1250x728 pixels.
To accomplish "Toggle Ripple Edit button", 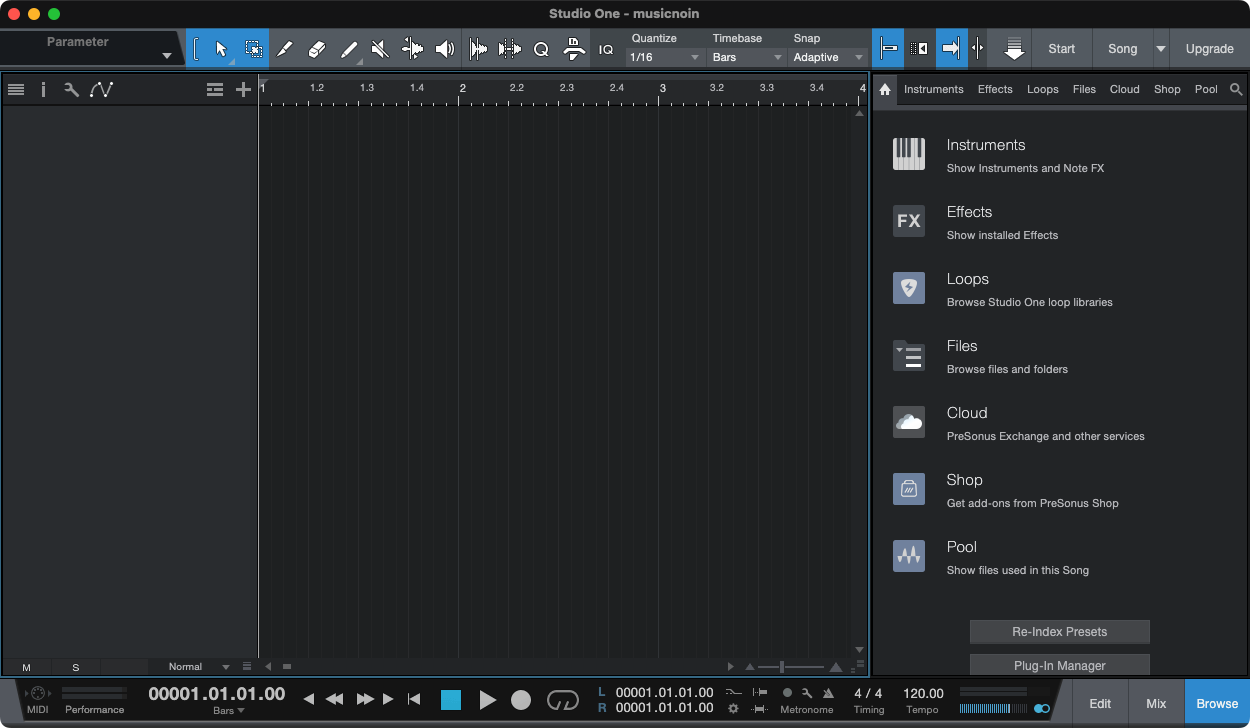I will click(x=920, y=48).
